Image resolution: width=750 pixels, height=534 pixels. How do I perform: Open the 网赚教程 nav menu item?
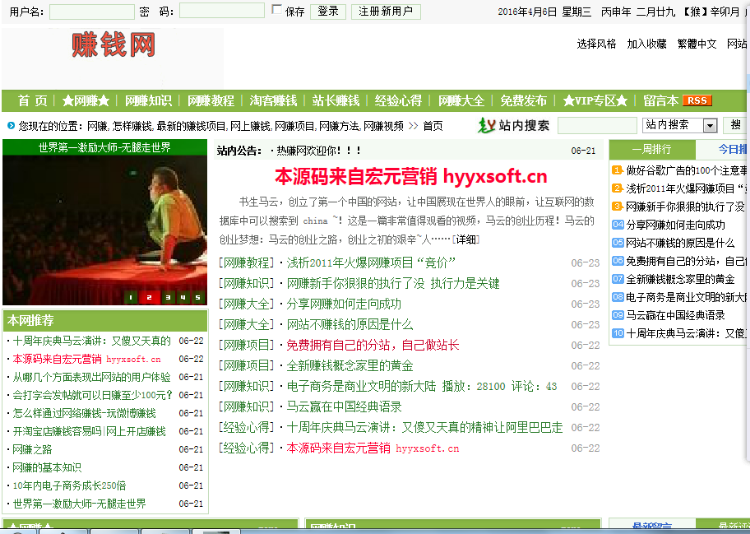coord(211,100)
